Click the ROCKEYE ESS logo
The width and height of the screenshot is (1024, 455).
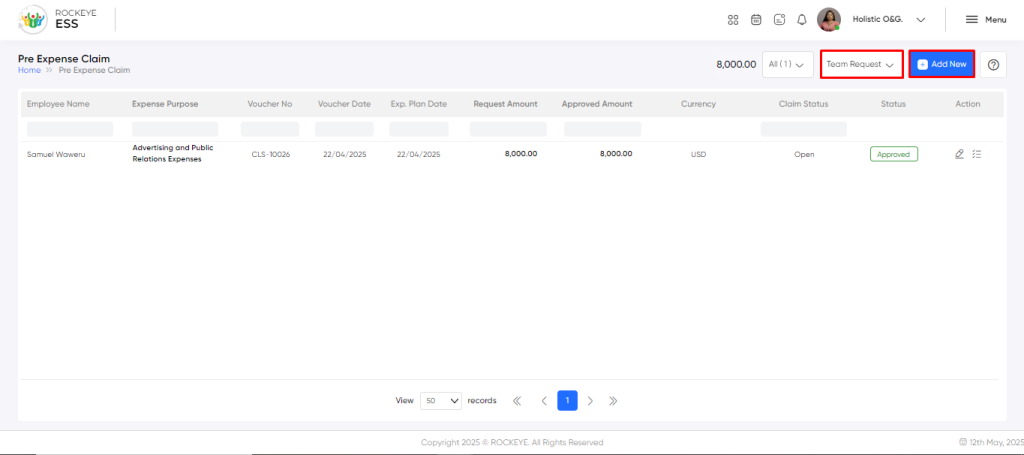[x=58, y=19]
